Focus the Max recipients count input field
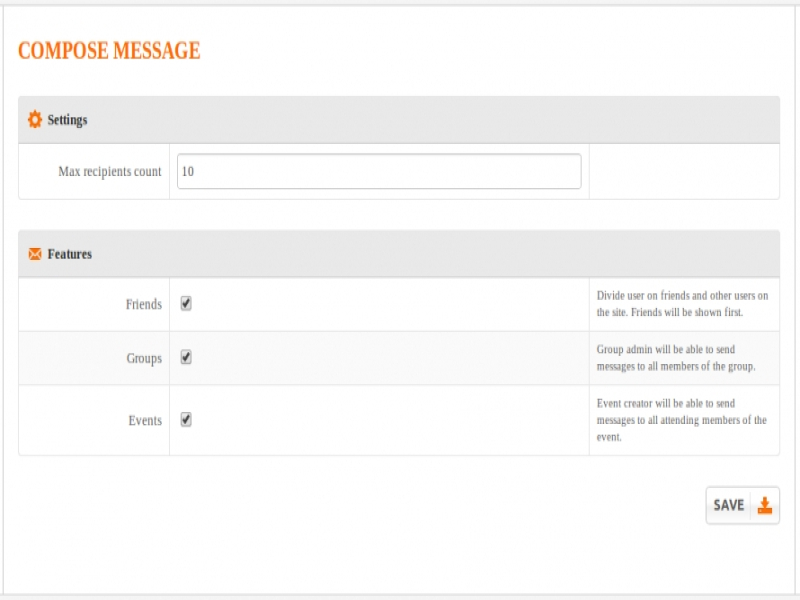 [379, 171]
